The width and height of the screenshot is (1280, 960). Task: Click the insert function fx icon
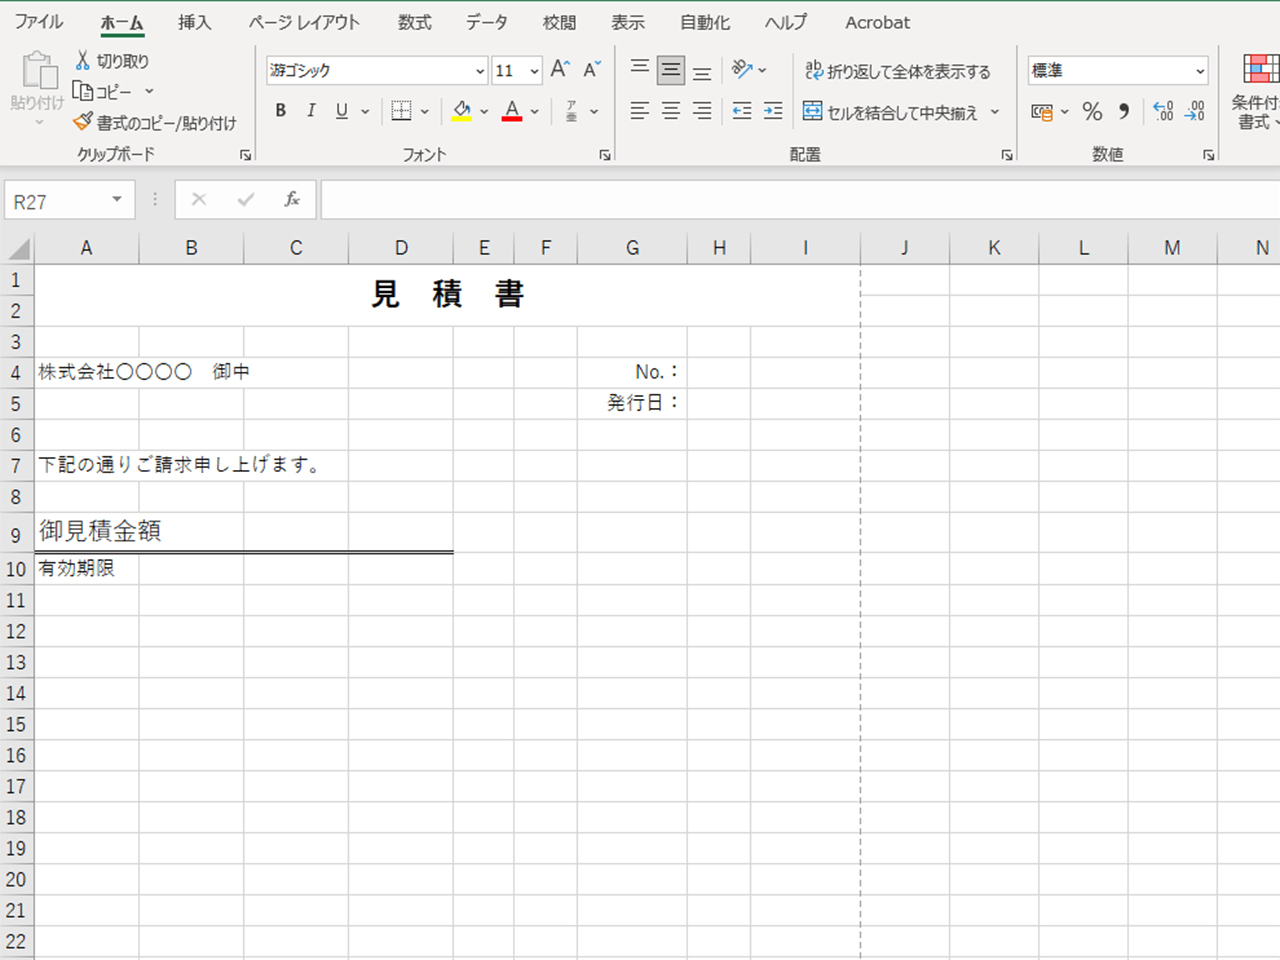pyautogui.click(x=292, y=200)
